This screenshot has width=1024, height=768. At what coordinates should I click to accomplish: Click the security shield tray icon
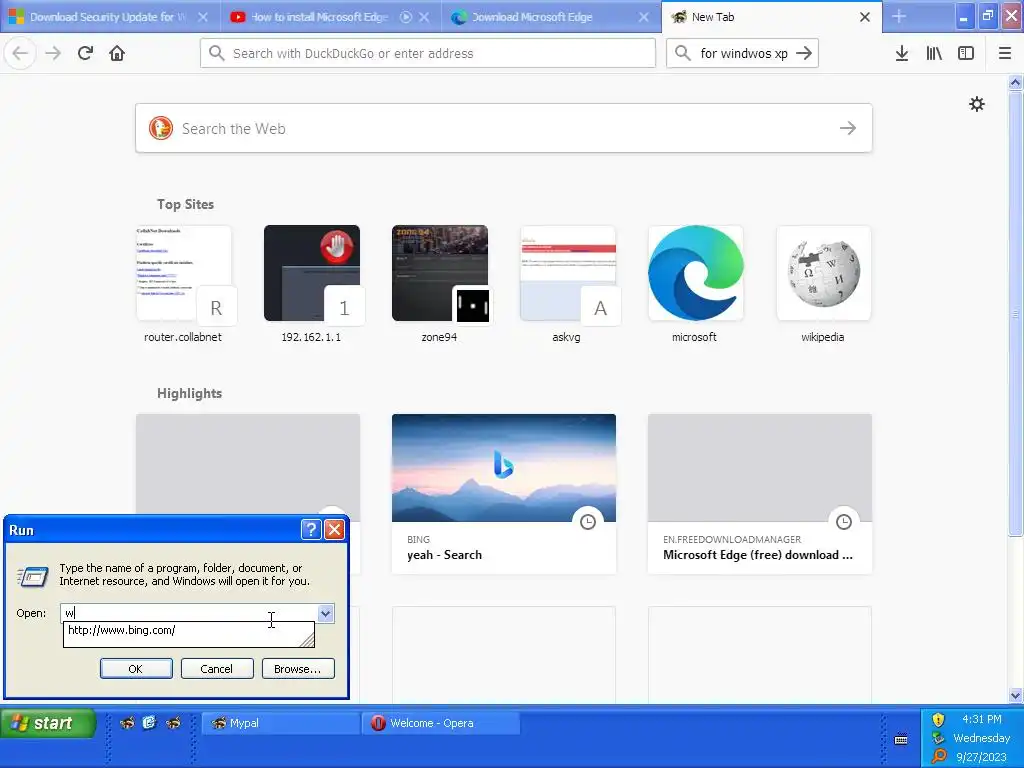(938, 720)
